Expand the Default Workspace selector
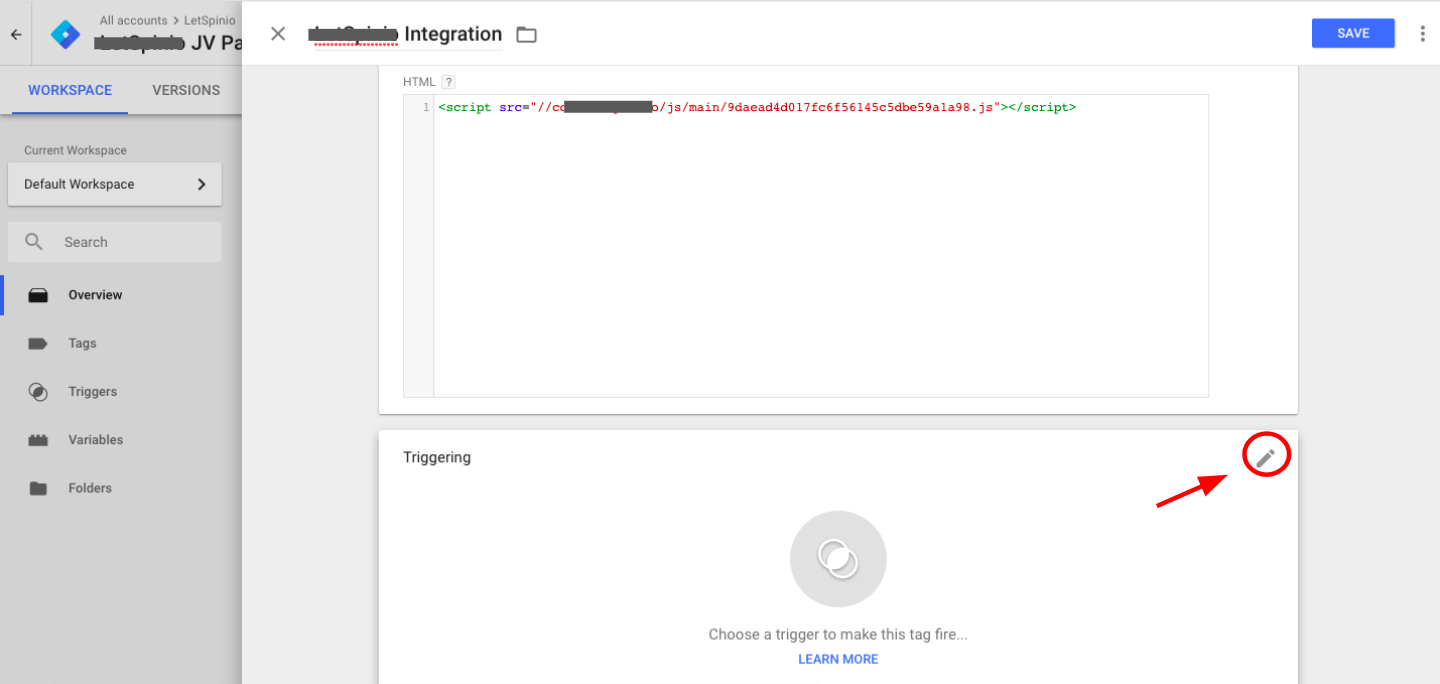 click(115, 184)
